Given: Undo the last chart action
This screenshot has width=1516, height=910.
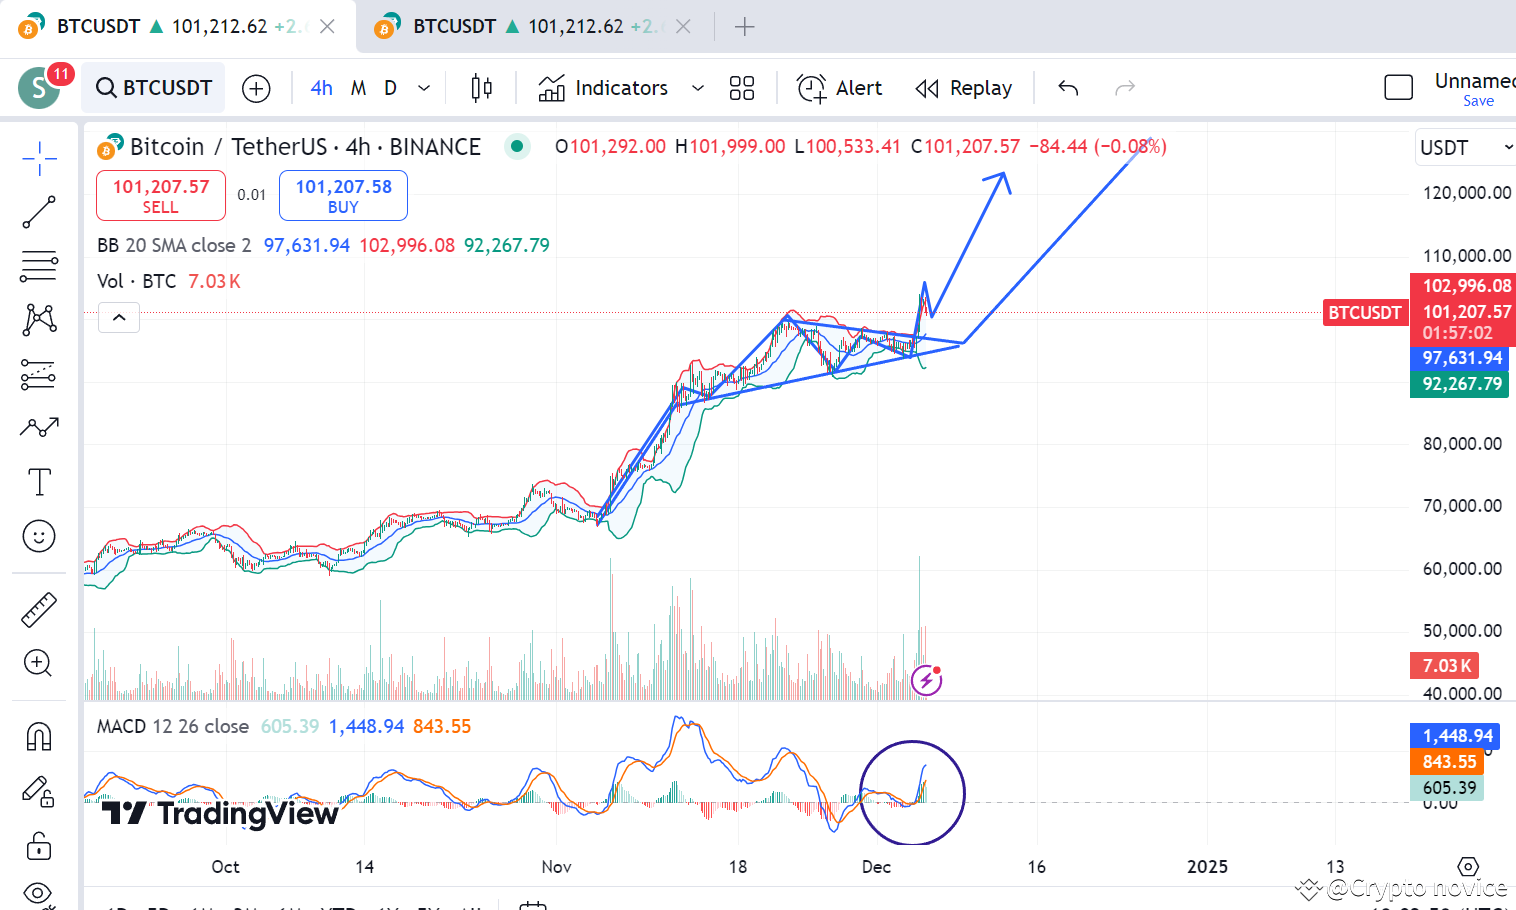Looking at the screenshot, I should (x=1068, y=88).
